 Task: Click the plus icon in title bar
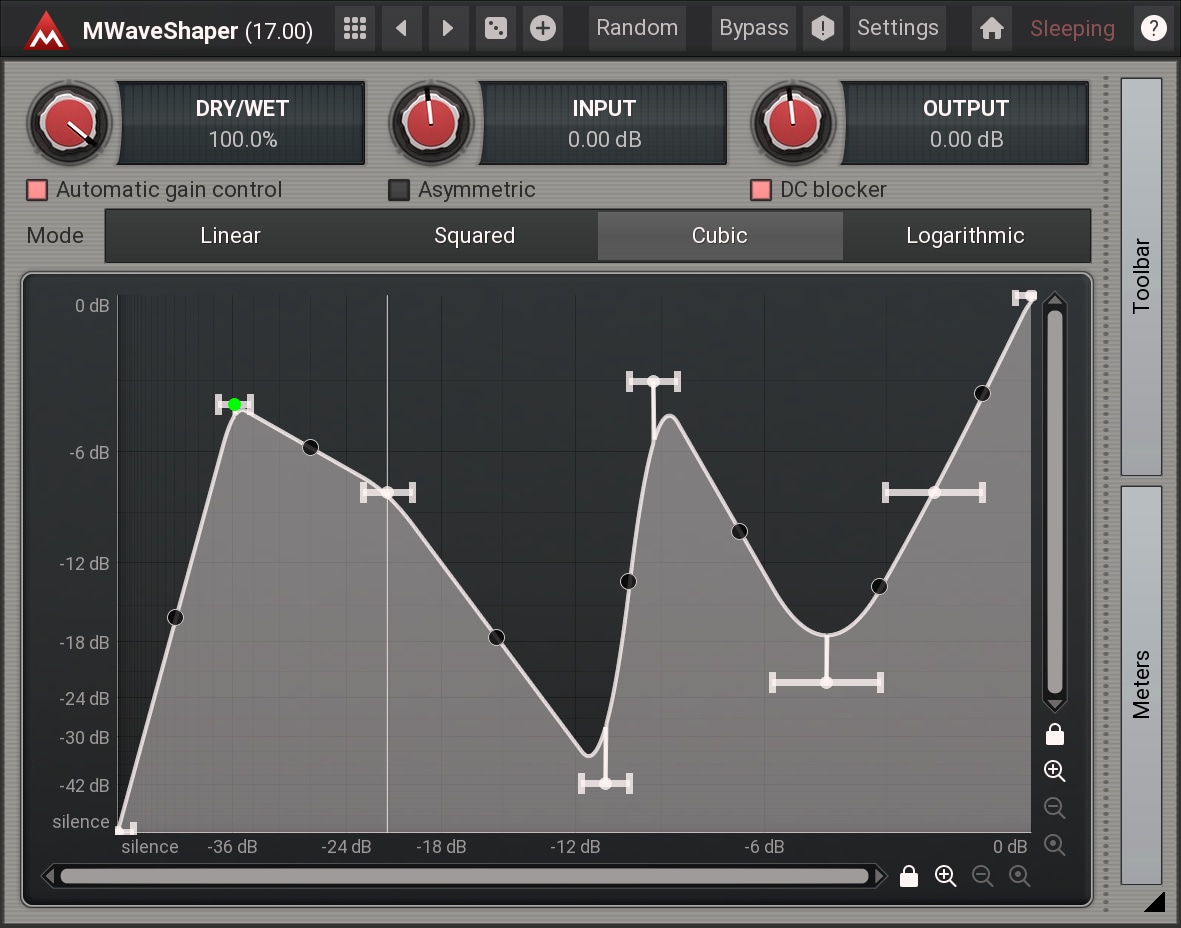click(x=542, y=28)
